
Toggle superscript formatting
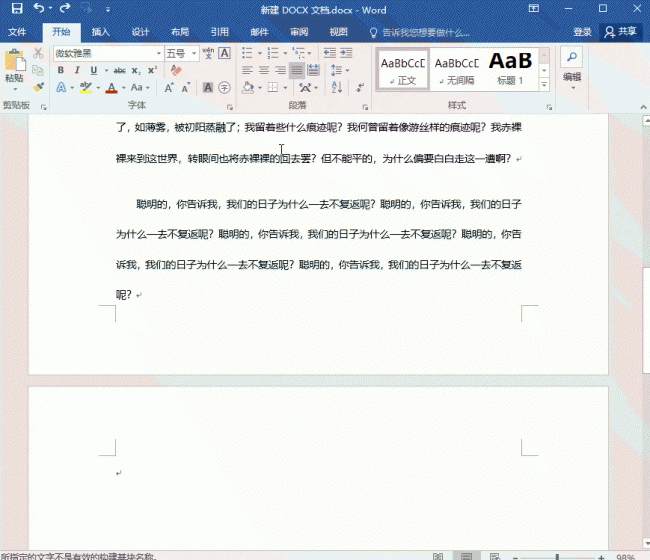pyautogui.click(x=153, y=70)
